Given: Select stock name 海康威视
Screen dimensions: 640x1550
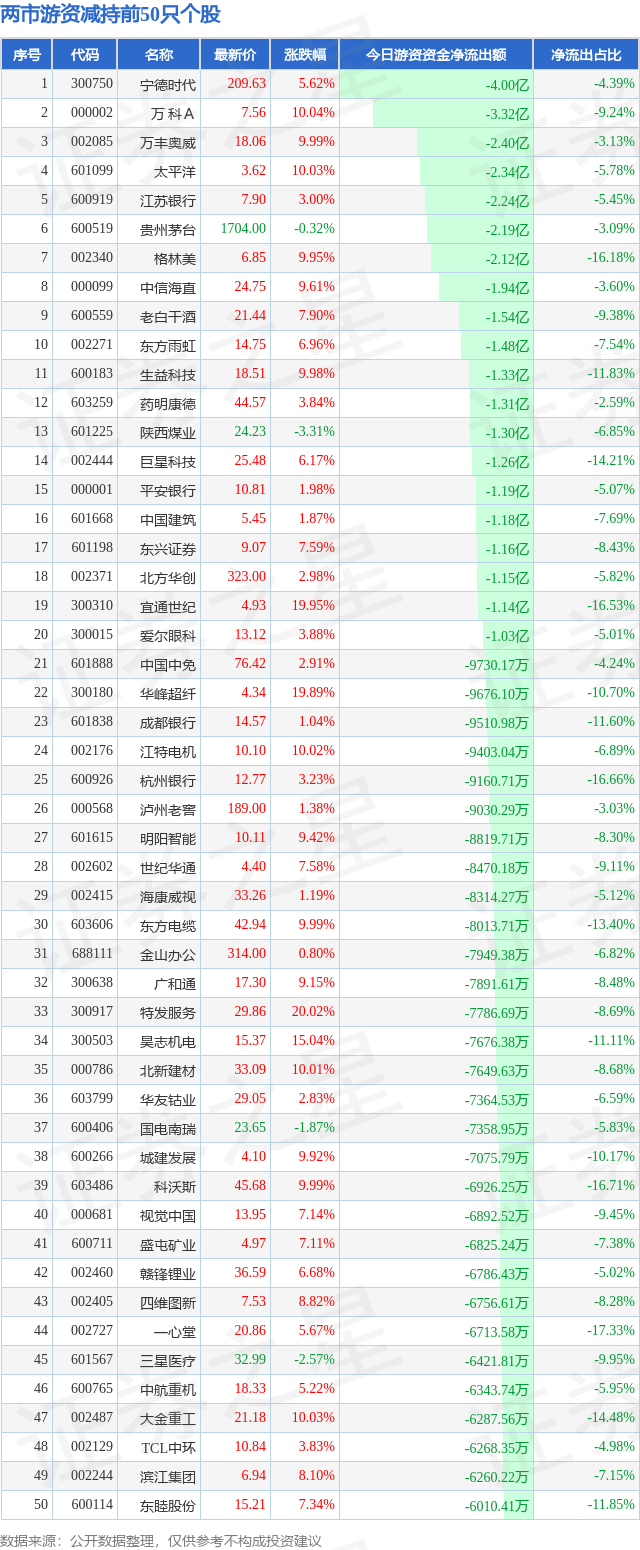Looking at the screenshot, I should tap(169, 897).
